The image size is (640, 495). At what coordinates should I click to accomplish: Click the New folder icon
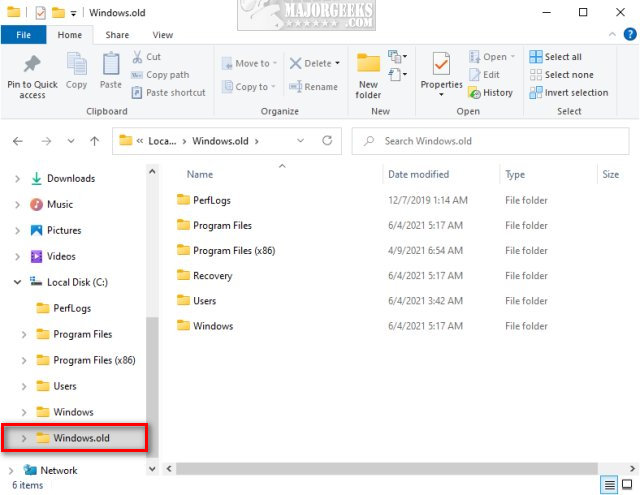[x=368, y=64]
